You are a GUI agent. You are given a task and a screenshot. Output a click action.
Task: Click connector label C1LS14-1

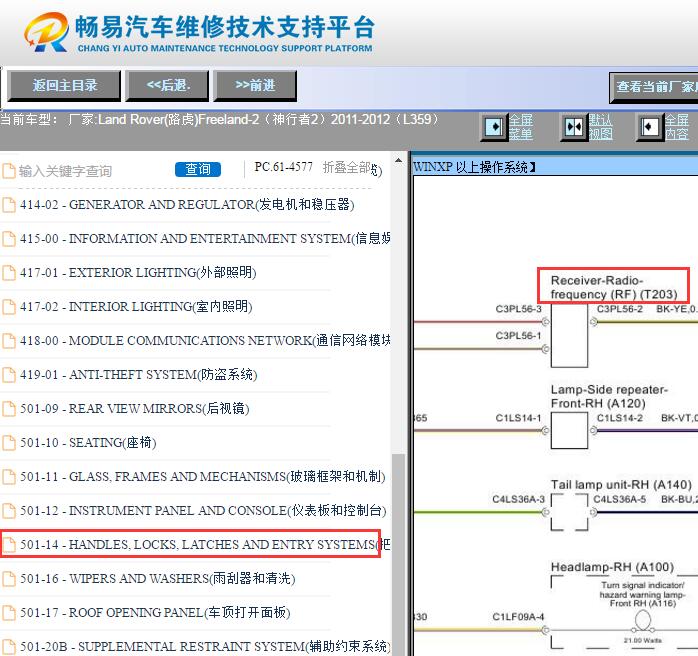click(519, 418)
